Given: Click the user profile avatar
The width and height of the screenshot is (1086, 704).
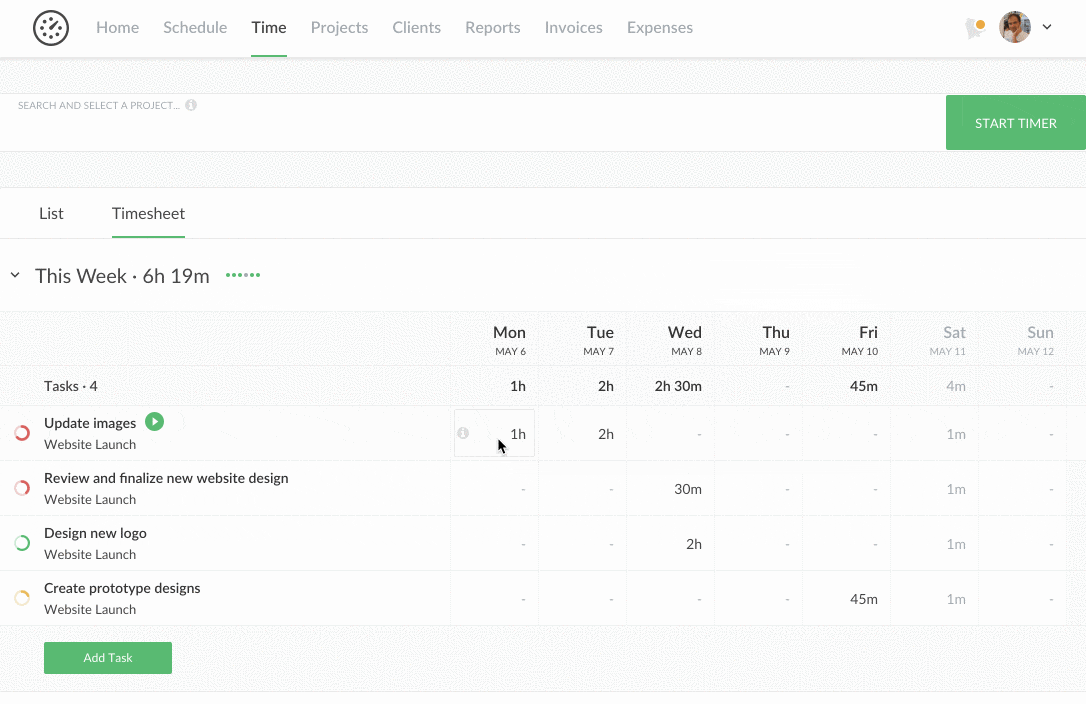Looking at the screenshot, I should pos(1015,27).
